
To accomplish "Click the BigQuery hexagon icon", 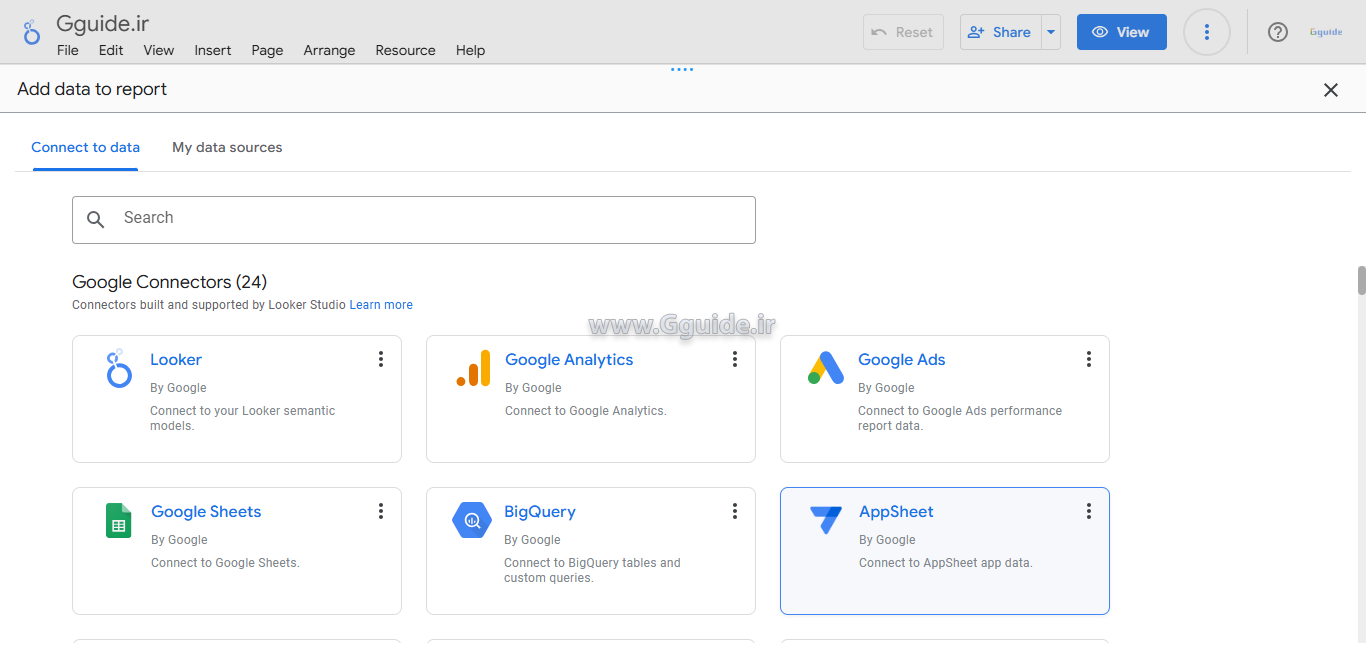I will 472,520.
